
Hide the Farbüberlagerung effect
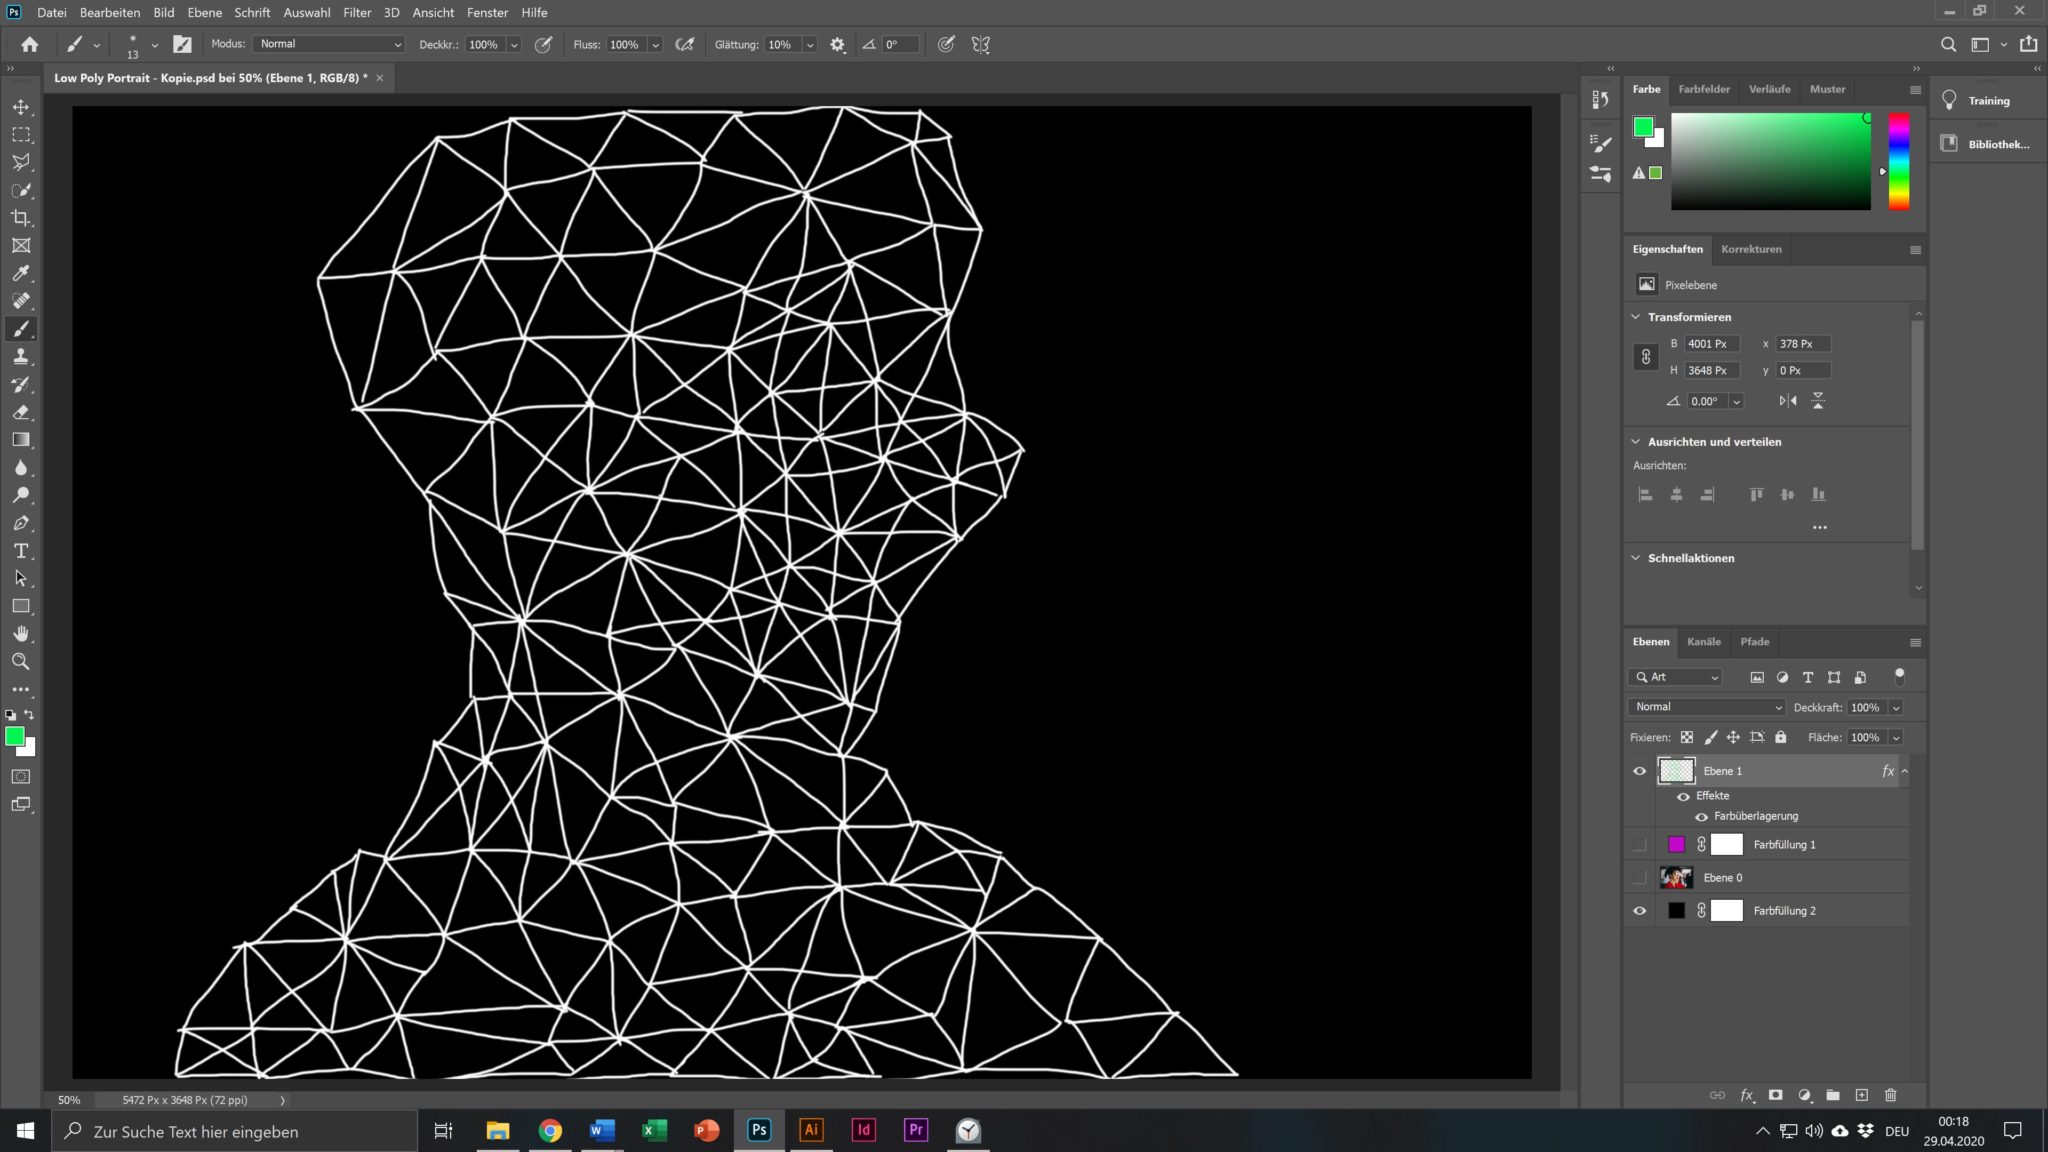[1702, 816]
